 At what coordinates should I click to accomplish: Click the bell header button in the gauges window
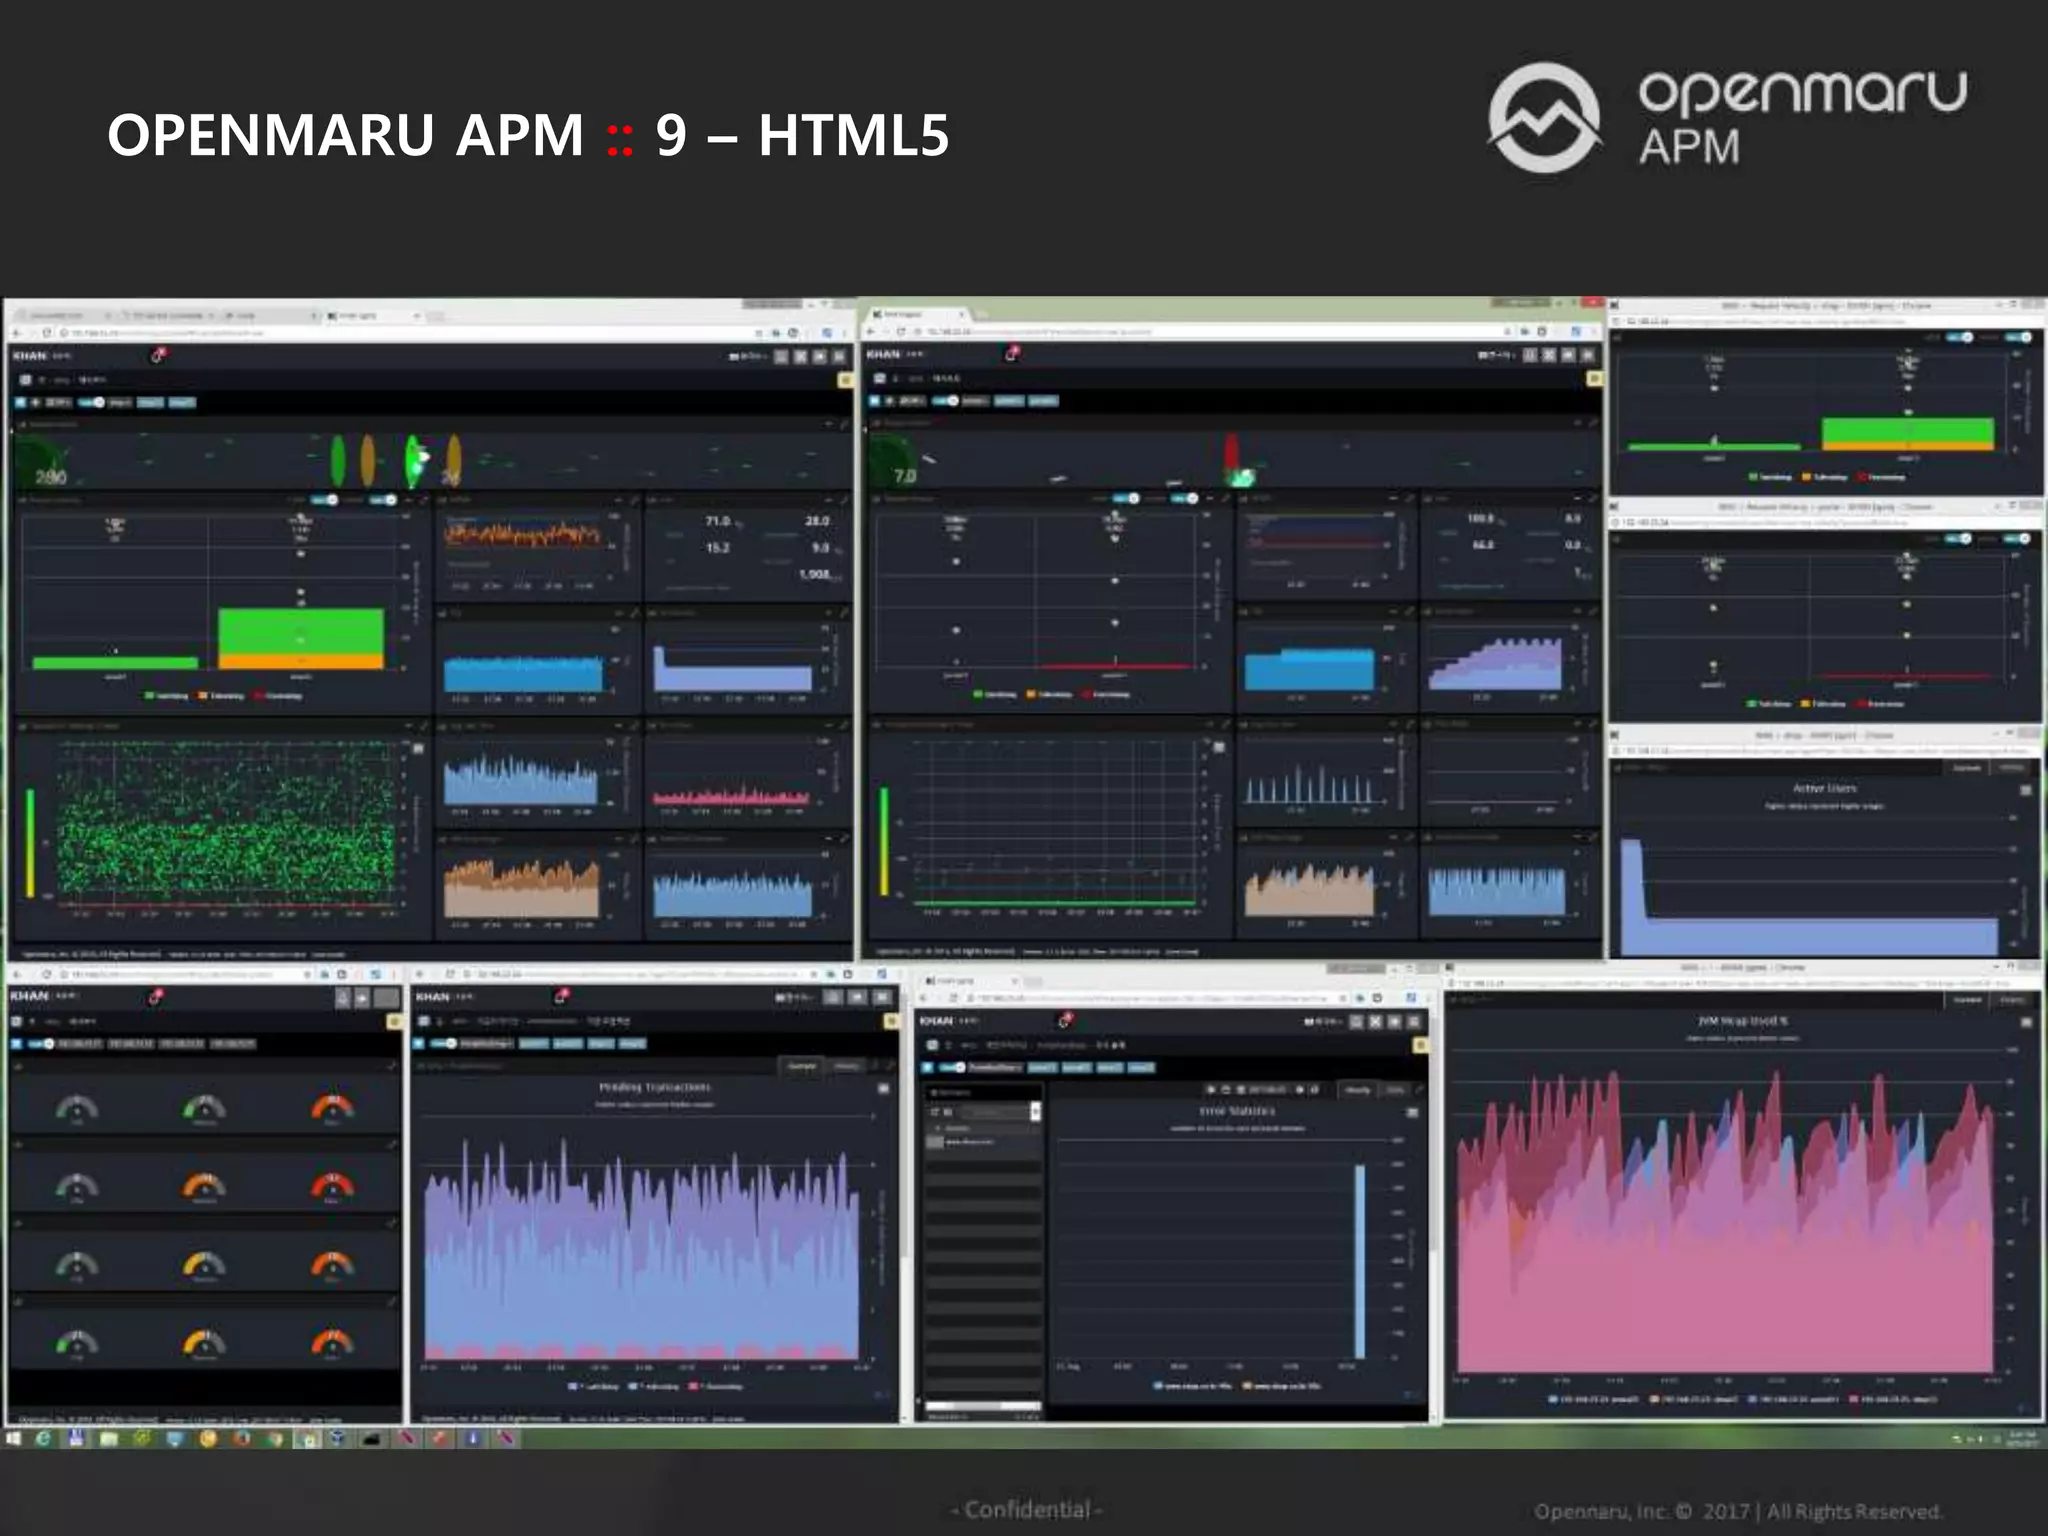342,997
